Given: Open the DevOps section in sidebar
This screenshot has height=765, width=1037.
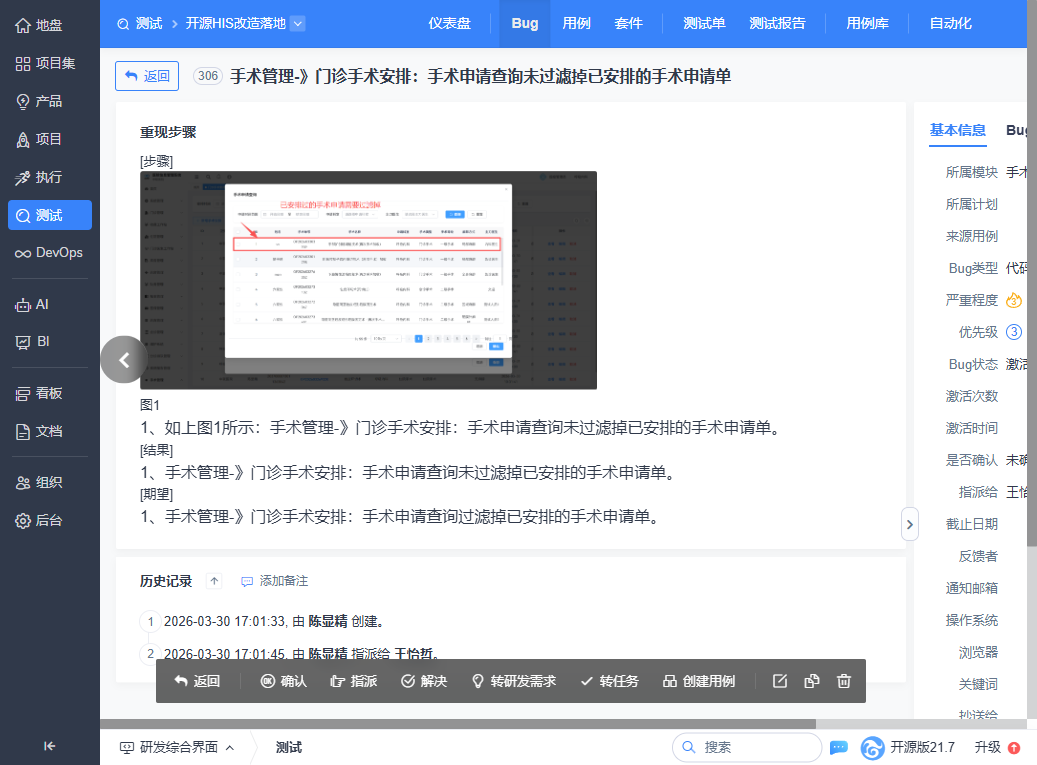Looking at the screenshot, I should click(50, 253).
